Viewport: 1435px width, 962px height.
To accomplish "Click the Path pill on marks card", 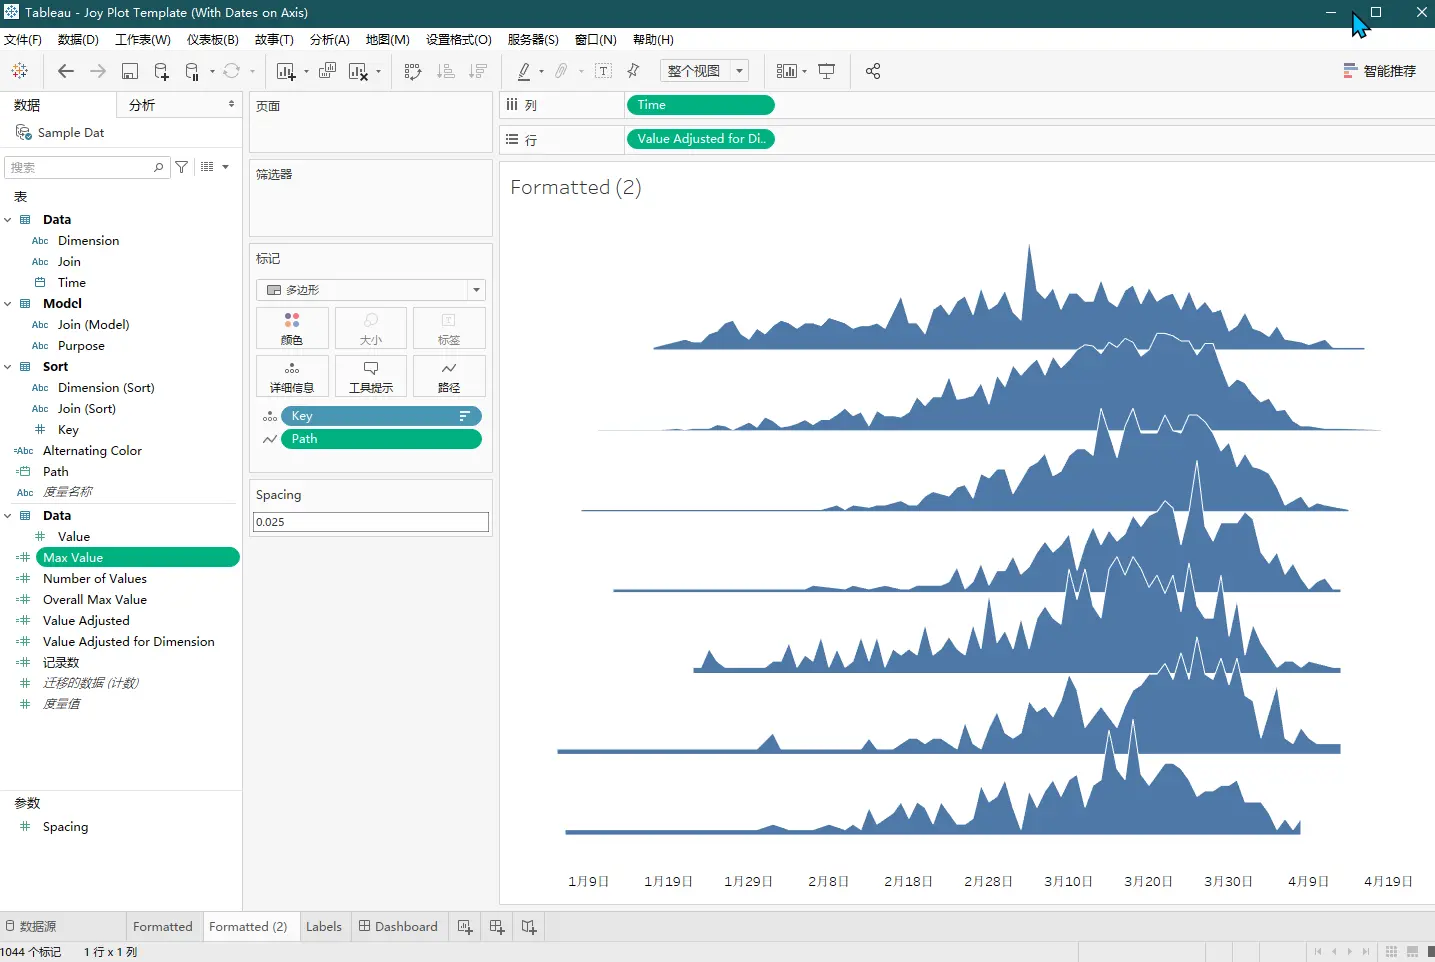I will [381, 439].
